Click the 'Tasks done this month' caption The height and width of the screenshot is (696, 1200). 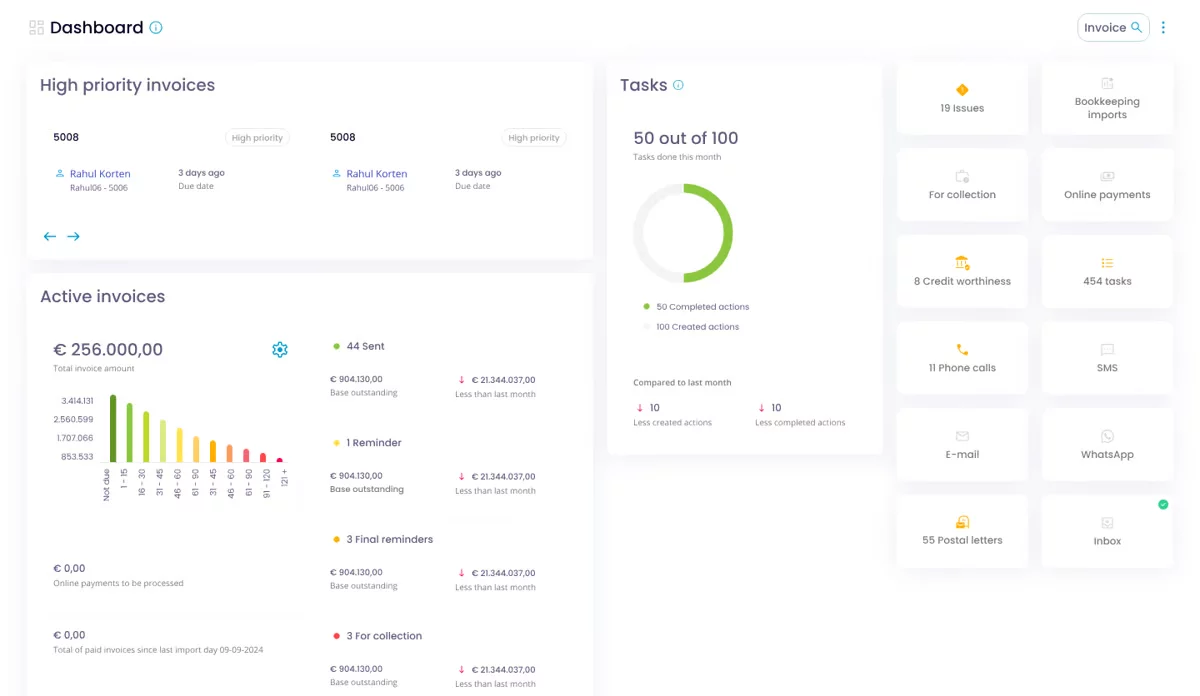(x=677, y=157)
